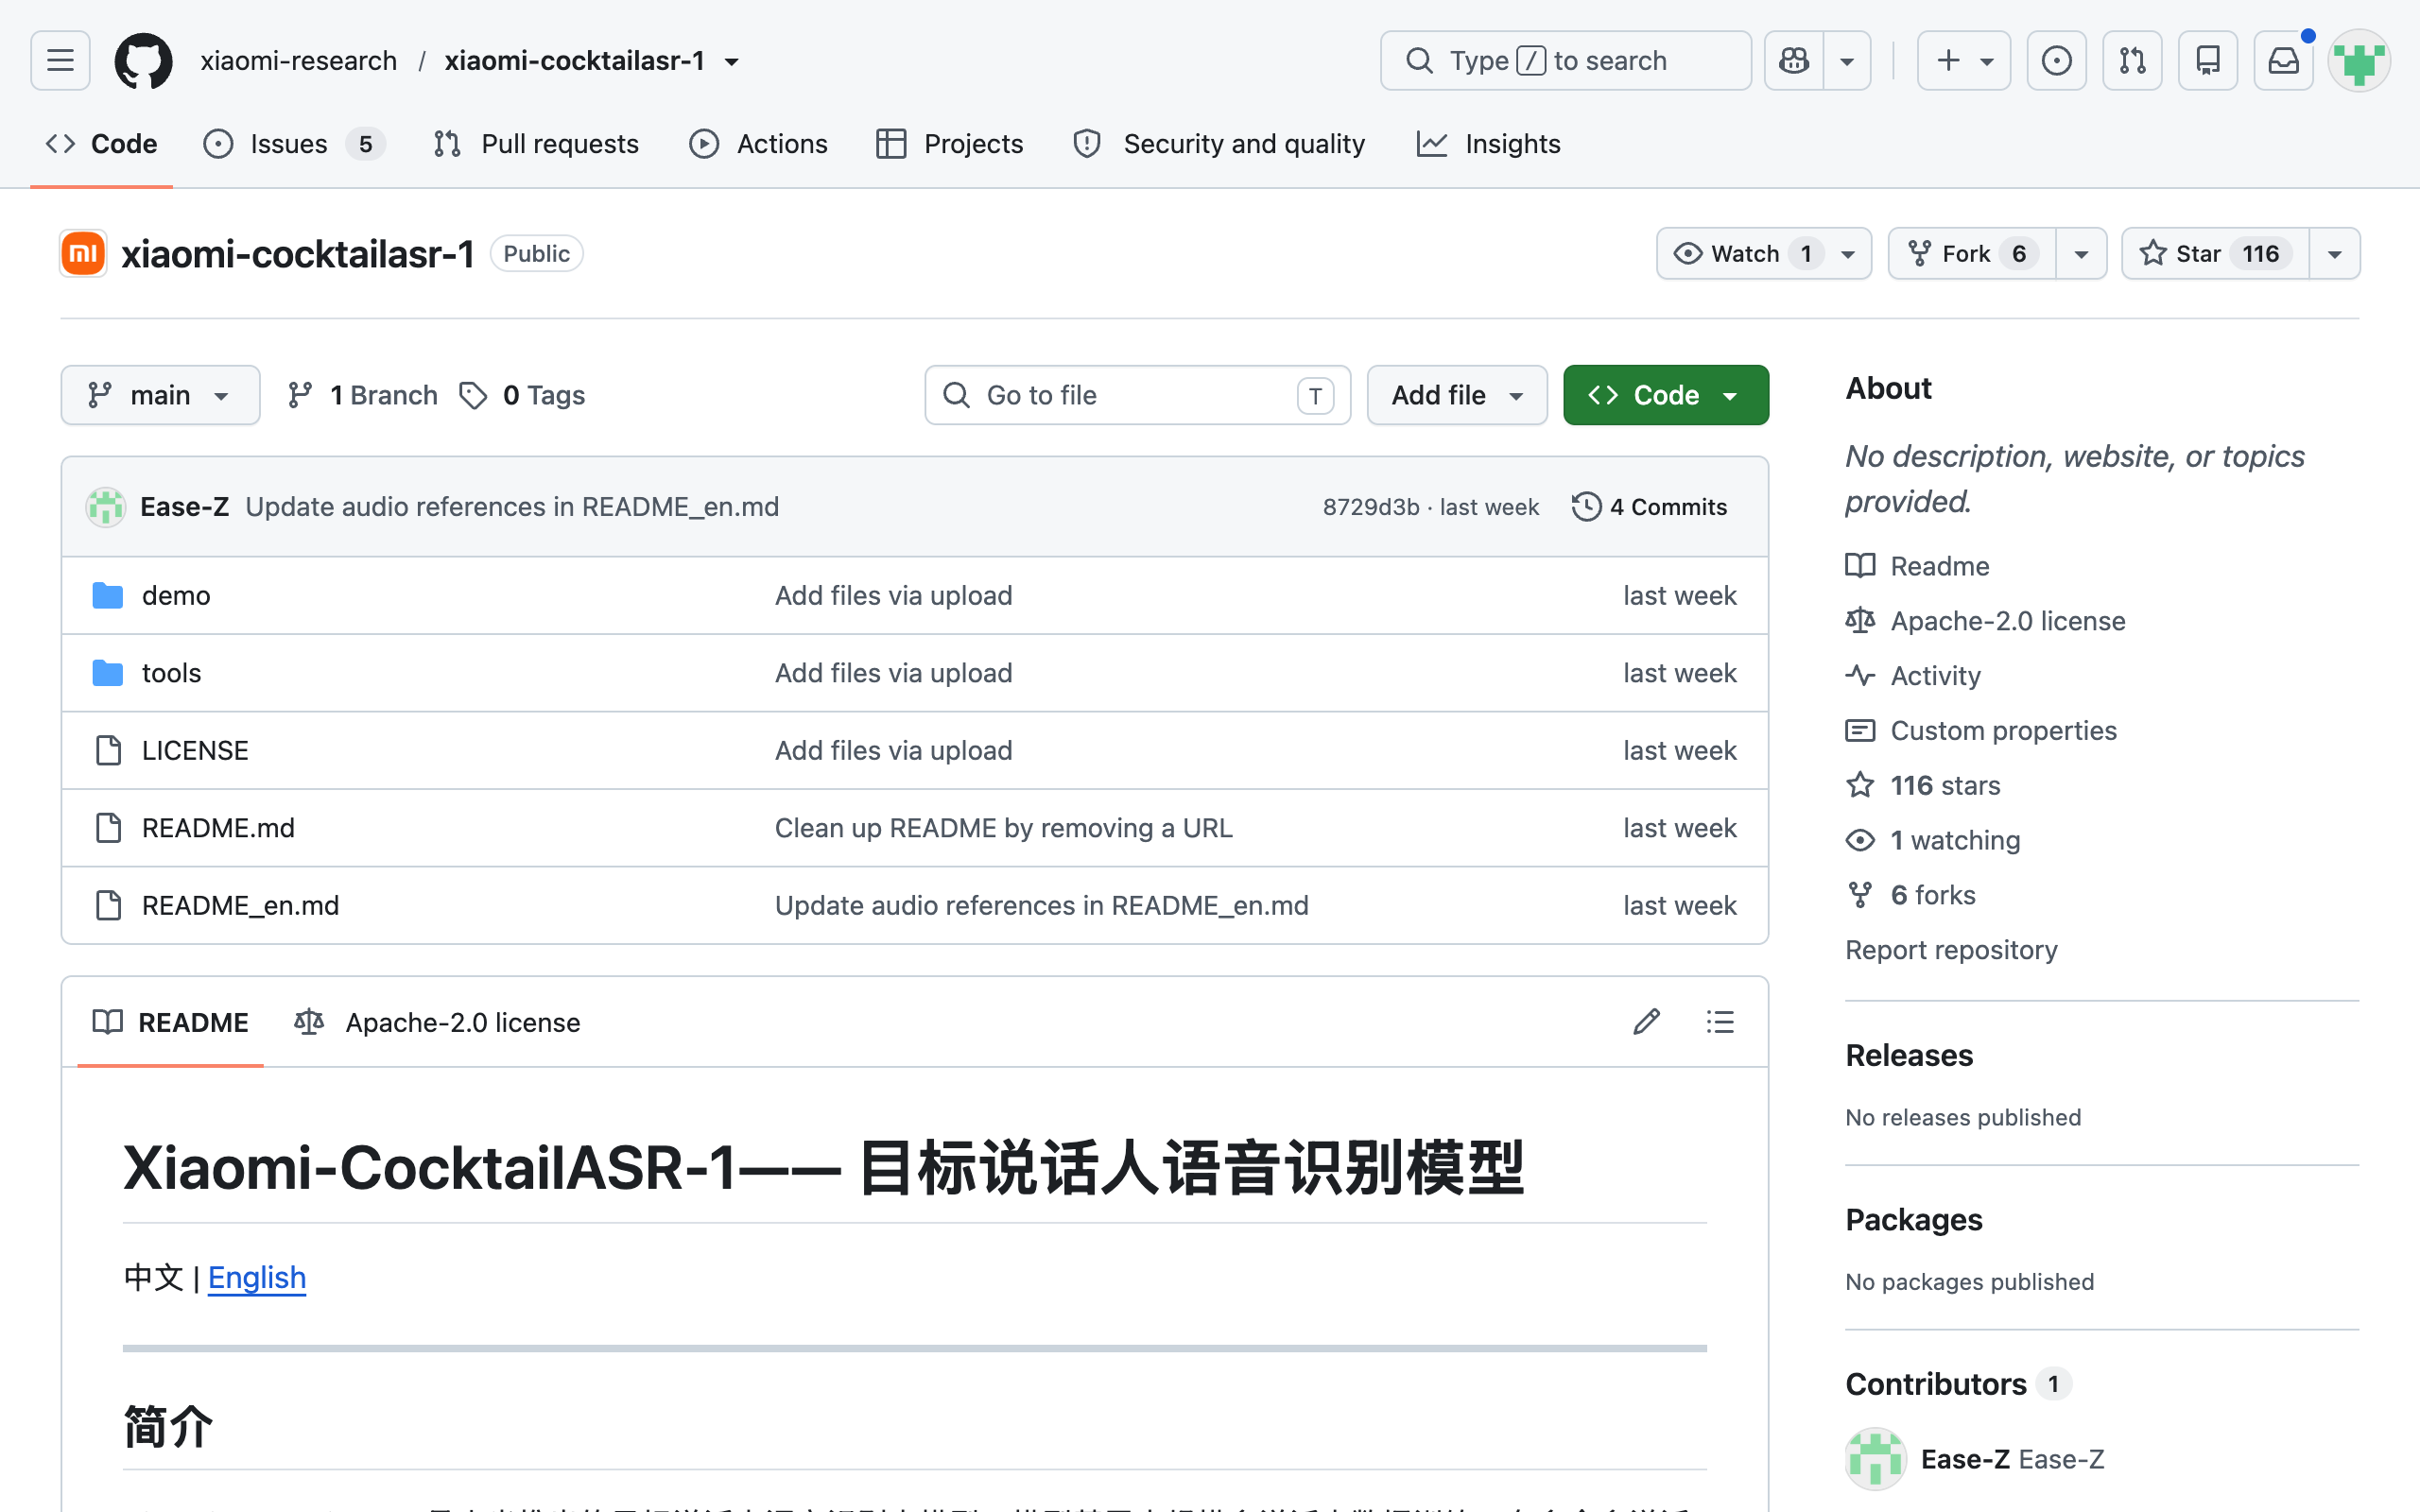This screenshot has height=1512, width=2420.
Task: Open notifications inbox icon
Action: [2283, 61]
